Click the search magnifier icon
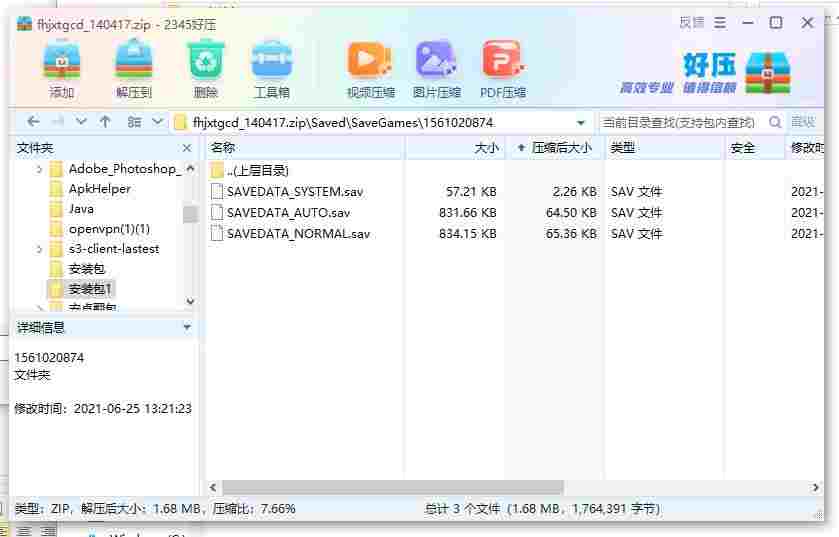Screen dimensions: 839x537 775,122
